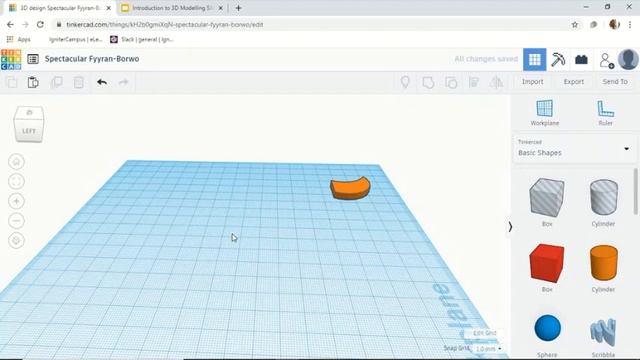Redo the last action

[123, 82]
